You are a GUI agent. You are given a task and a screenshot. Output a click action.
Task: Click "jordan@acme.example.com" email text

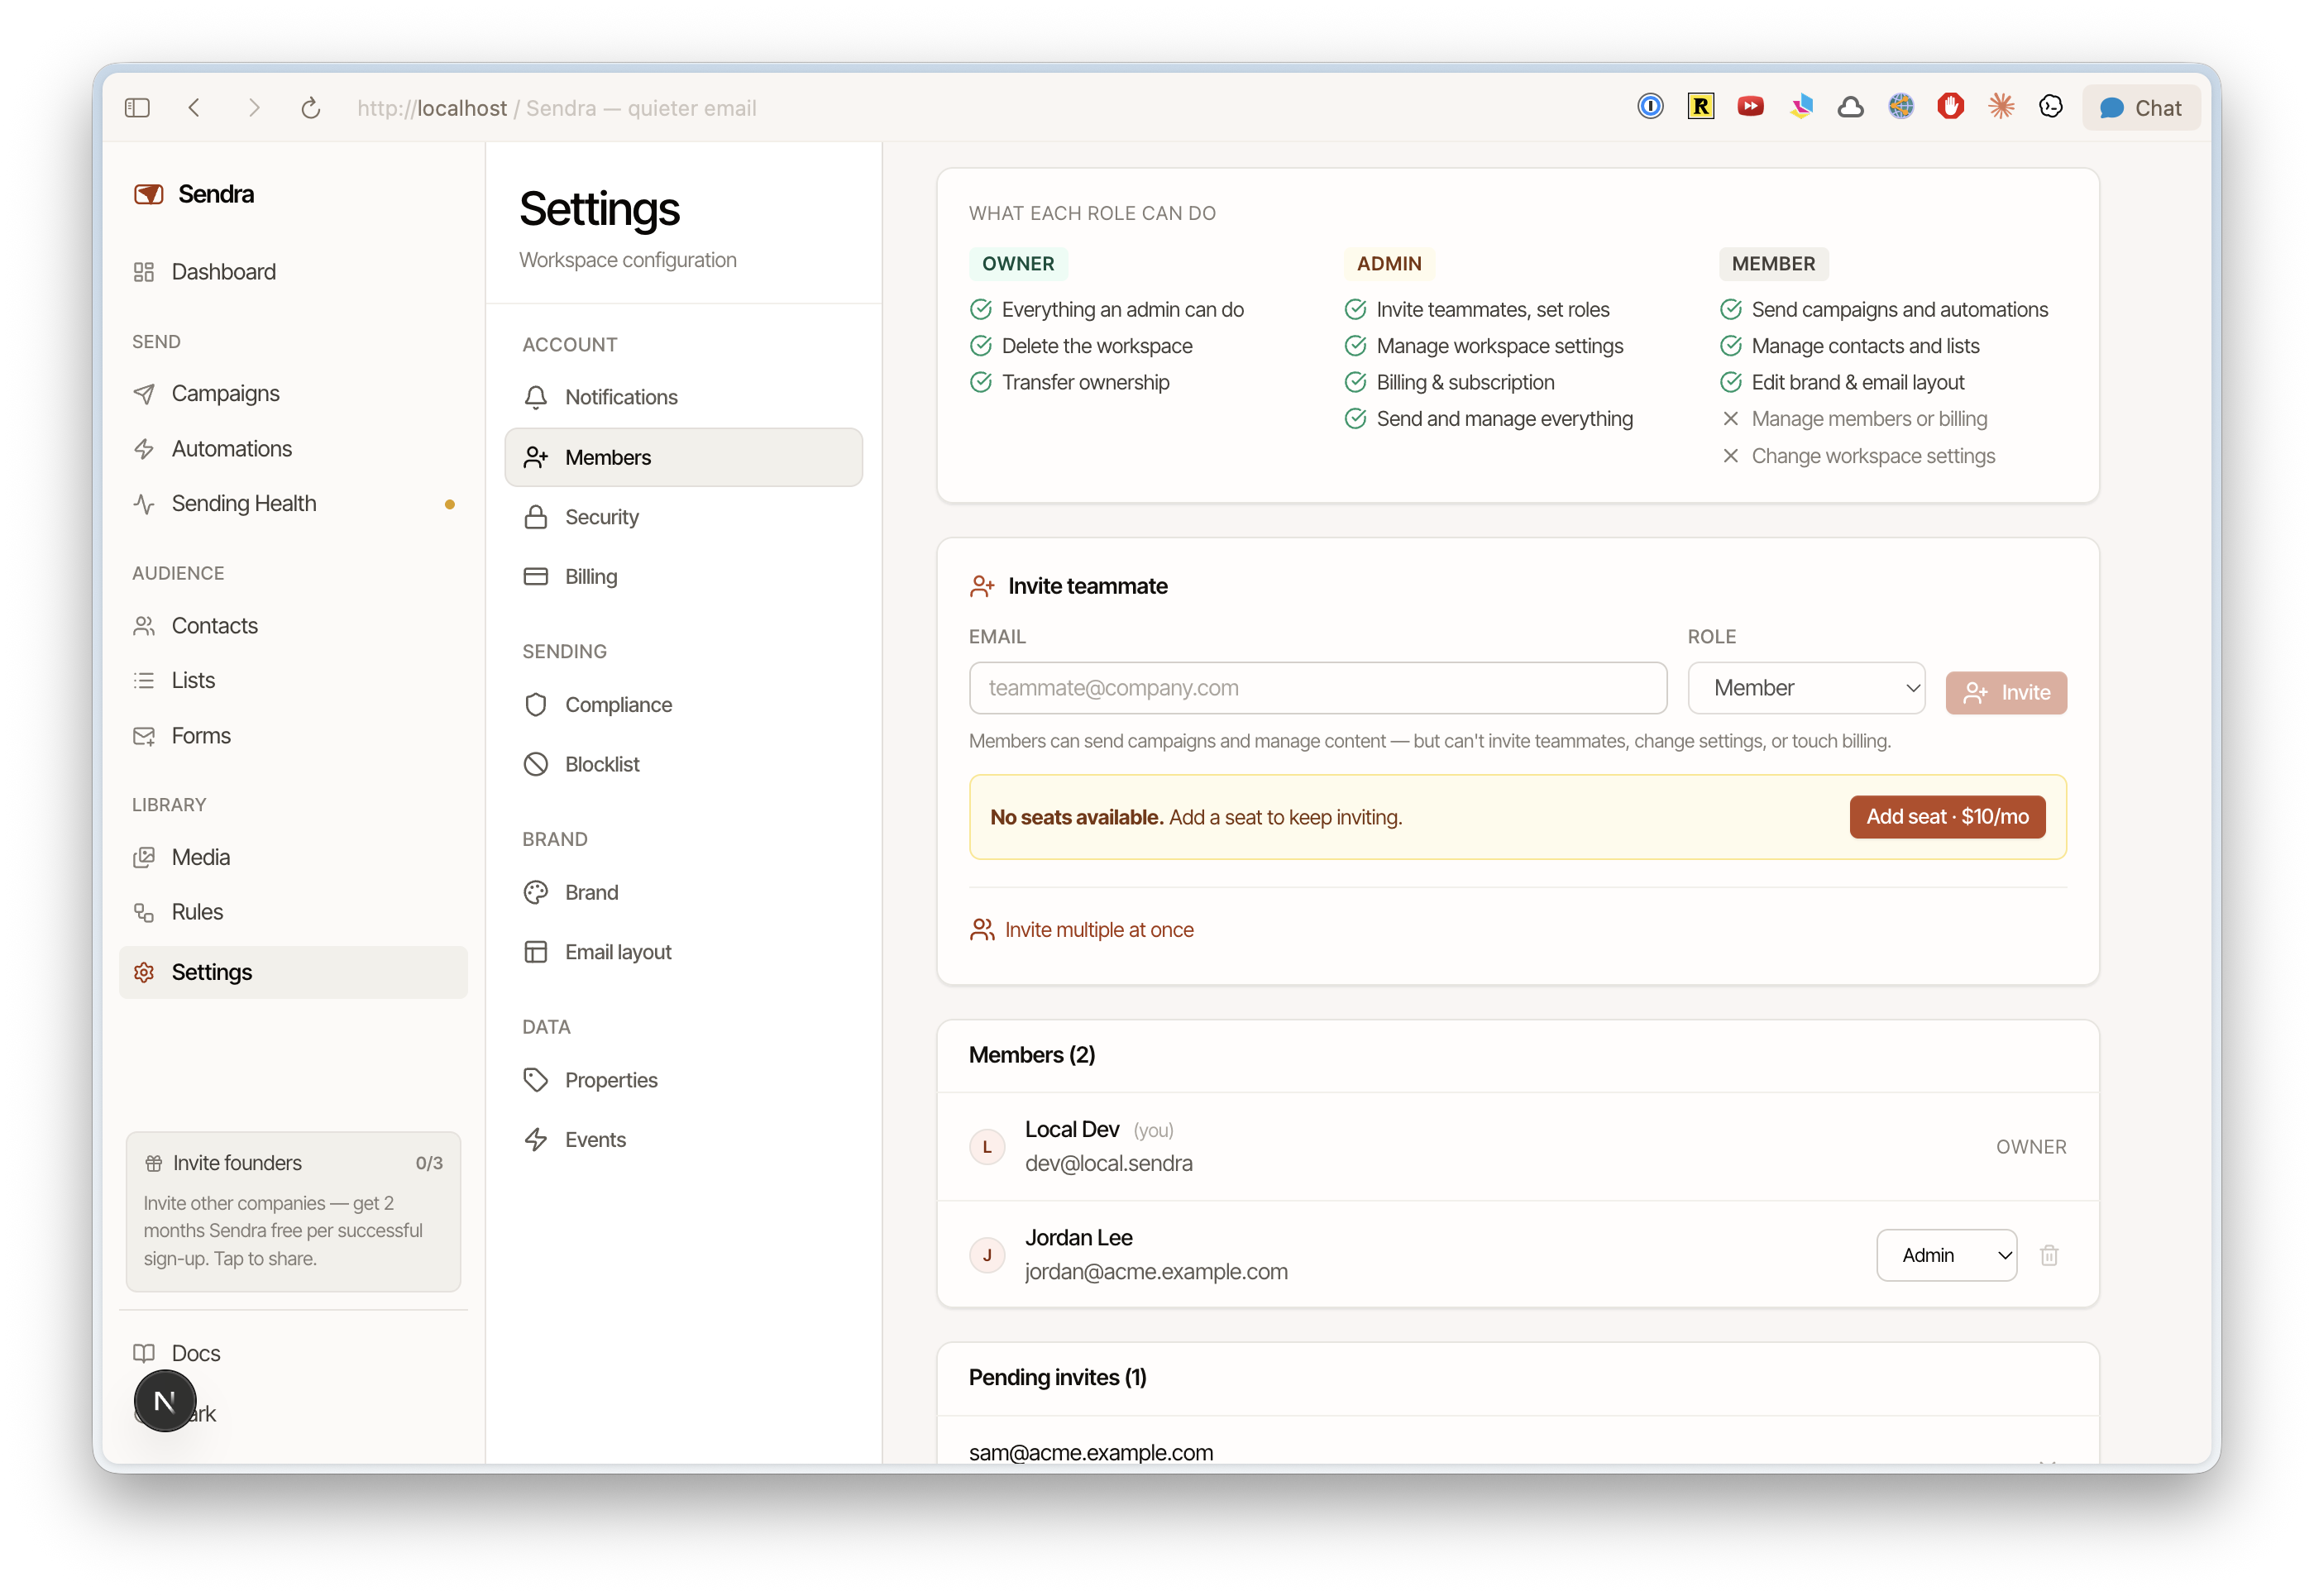click(x=1156, y=1272)
